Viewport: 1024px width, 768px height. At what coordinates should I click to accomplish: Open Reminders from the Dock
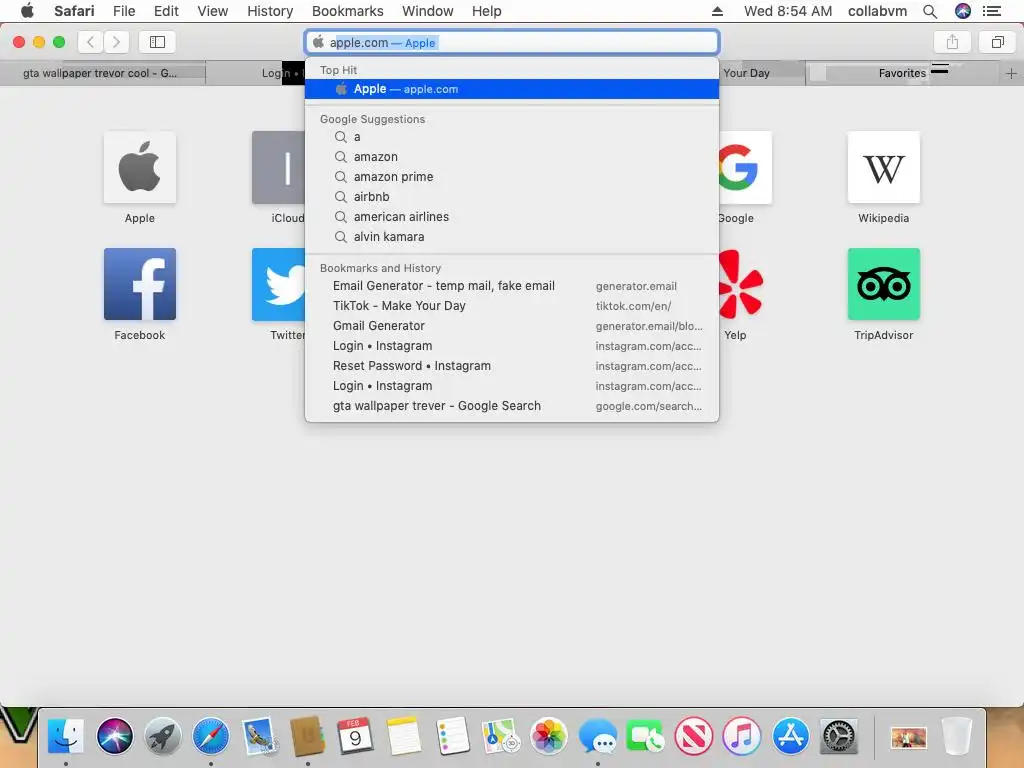(x=452, y=736)
